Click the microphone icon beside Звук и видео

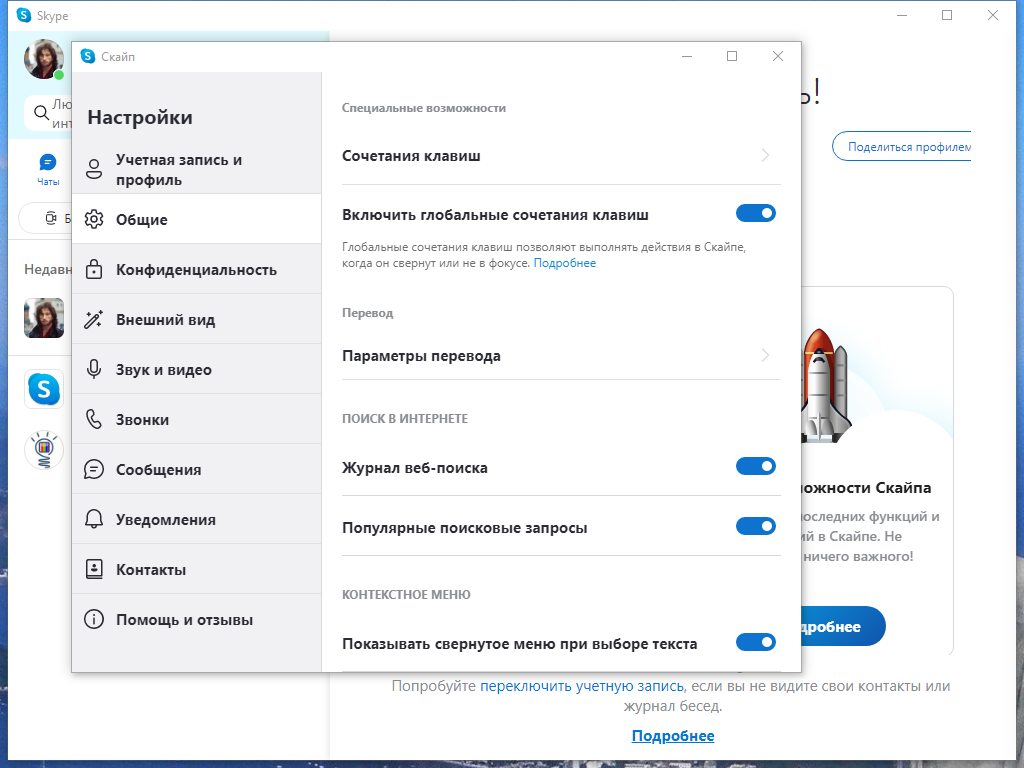(94, 369)
